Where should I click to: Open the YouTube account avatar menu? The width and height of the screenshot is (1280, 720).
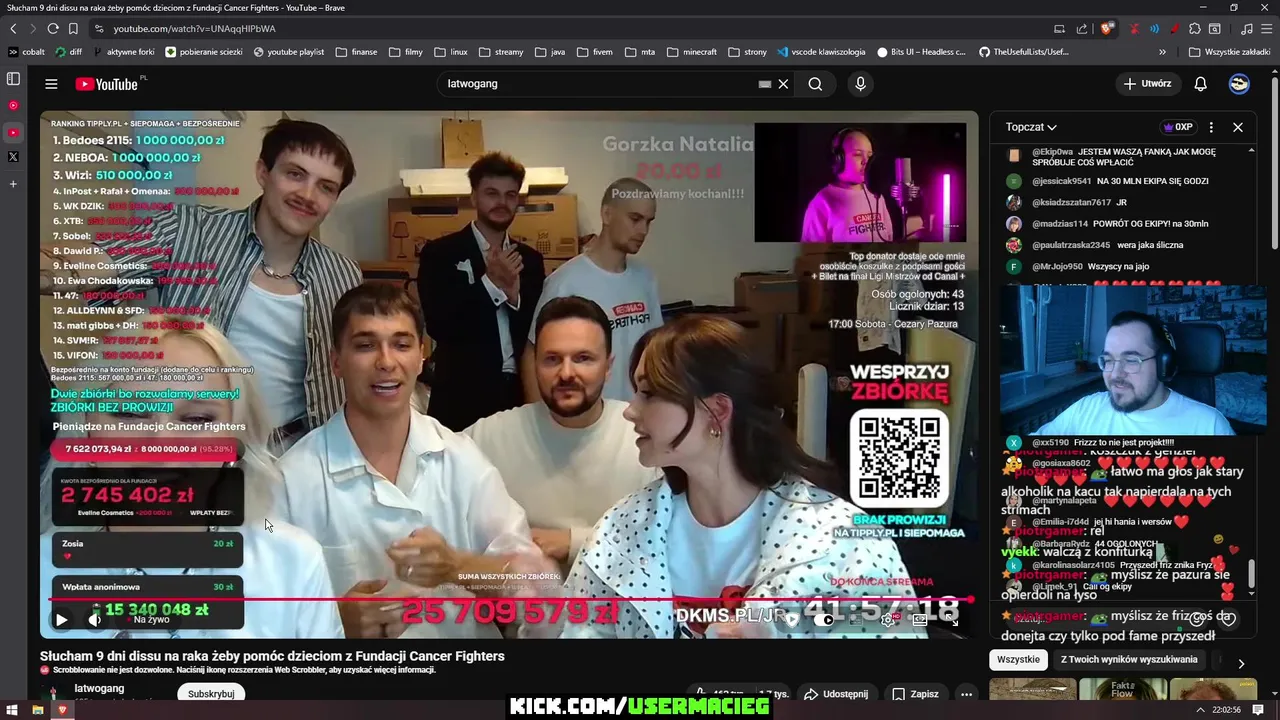click(x=1239, y=84)
